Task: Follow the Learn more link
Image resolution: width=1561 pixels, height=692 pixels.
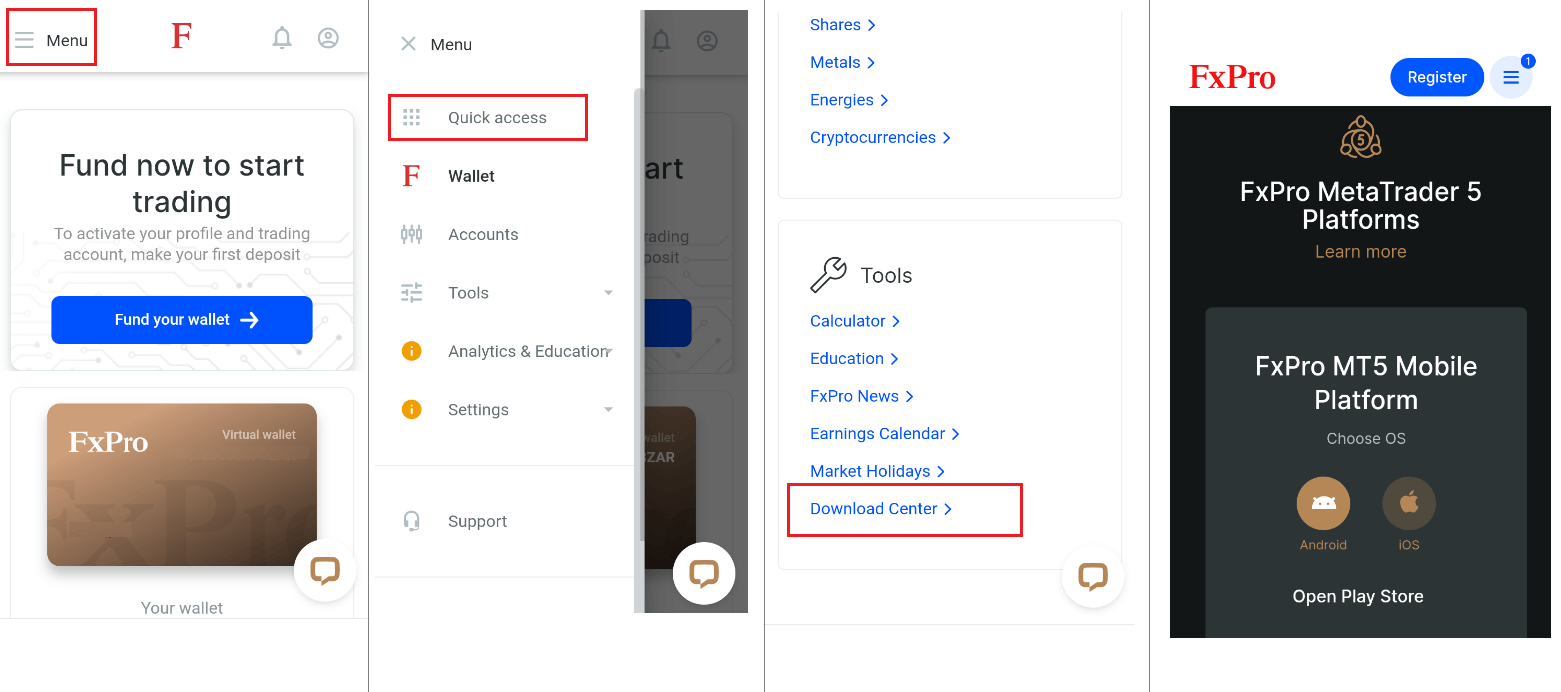Action: point(1360,252)
